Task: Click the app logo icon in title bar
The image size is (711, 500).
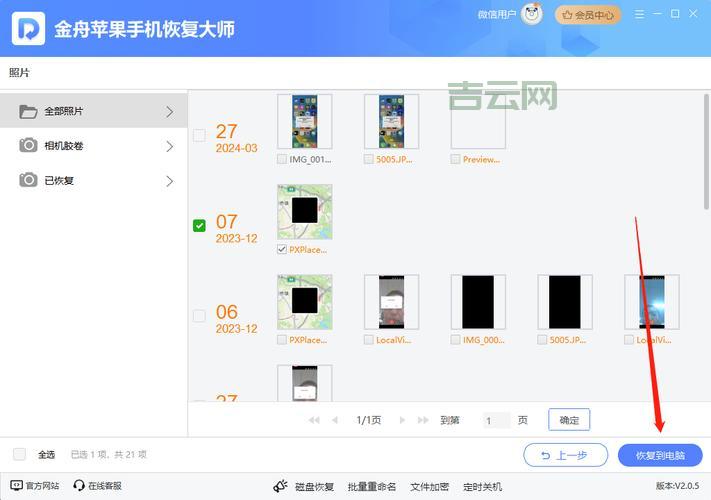Action: coord(28,29)
